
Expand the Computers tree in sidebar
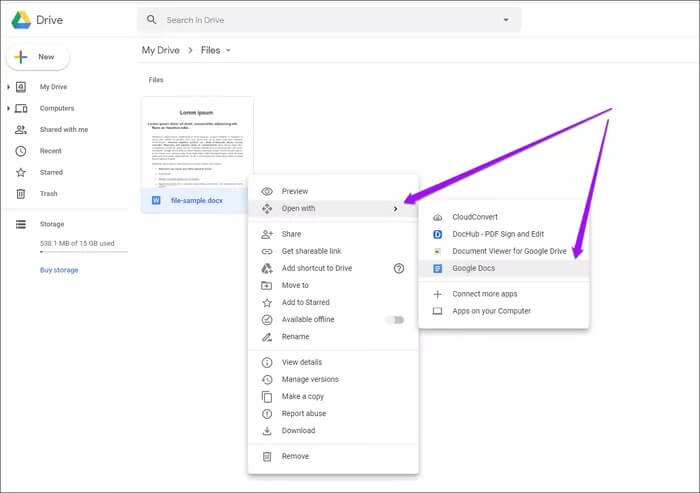click(8, 108)
